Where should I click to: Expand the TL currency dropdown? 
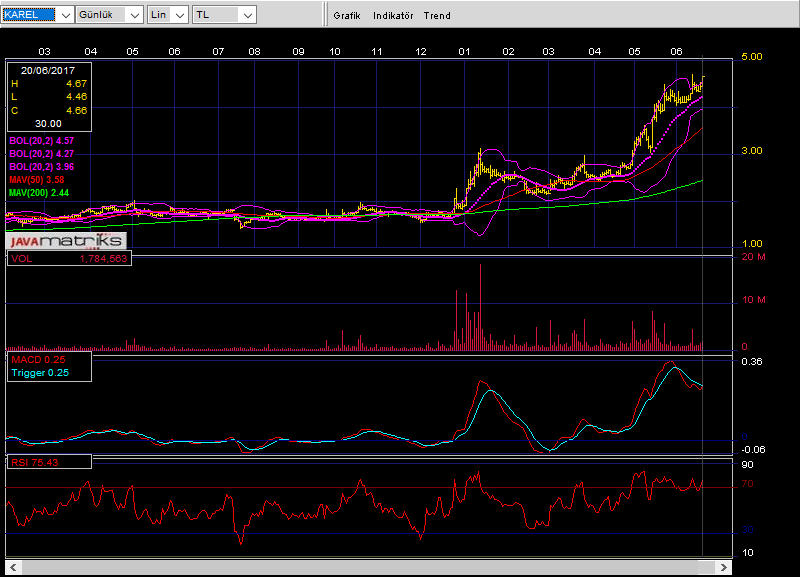(x=245, y=15)
